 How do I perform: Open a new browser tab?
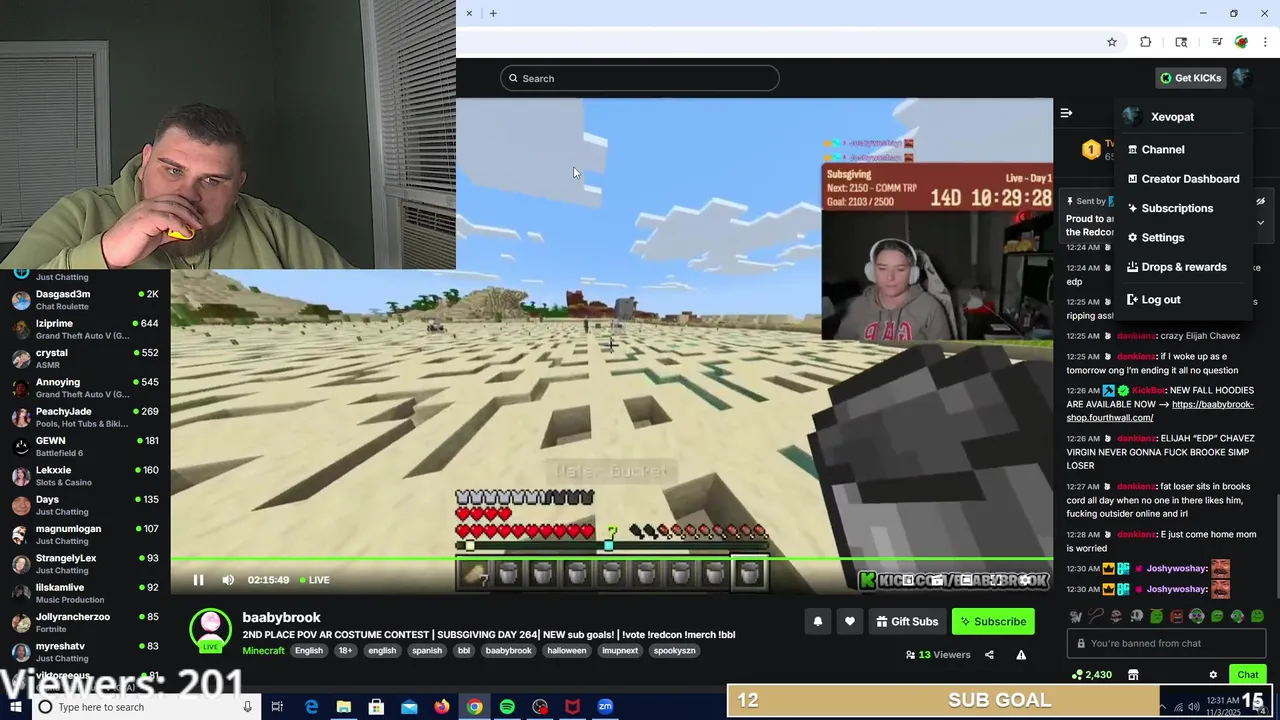(493, 13)
